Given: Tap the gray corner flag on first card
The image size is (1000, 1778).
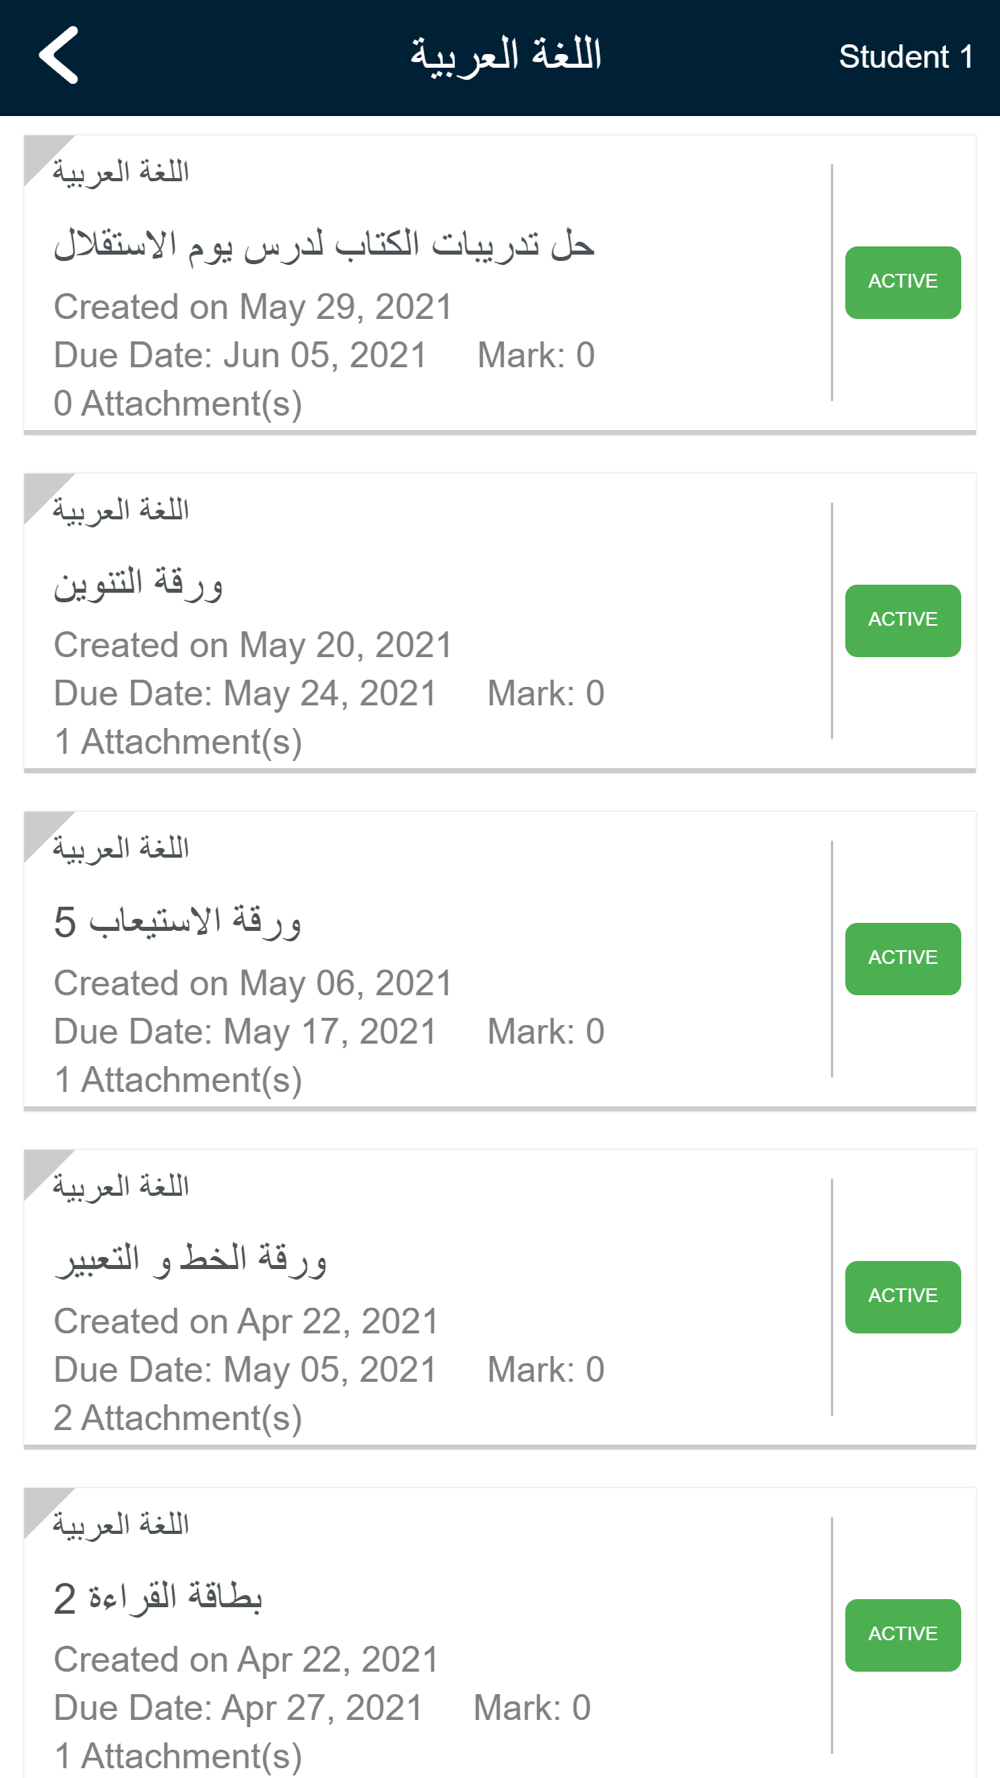Looking at the screenshot, I should (42, 153).
